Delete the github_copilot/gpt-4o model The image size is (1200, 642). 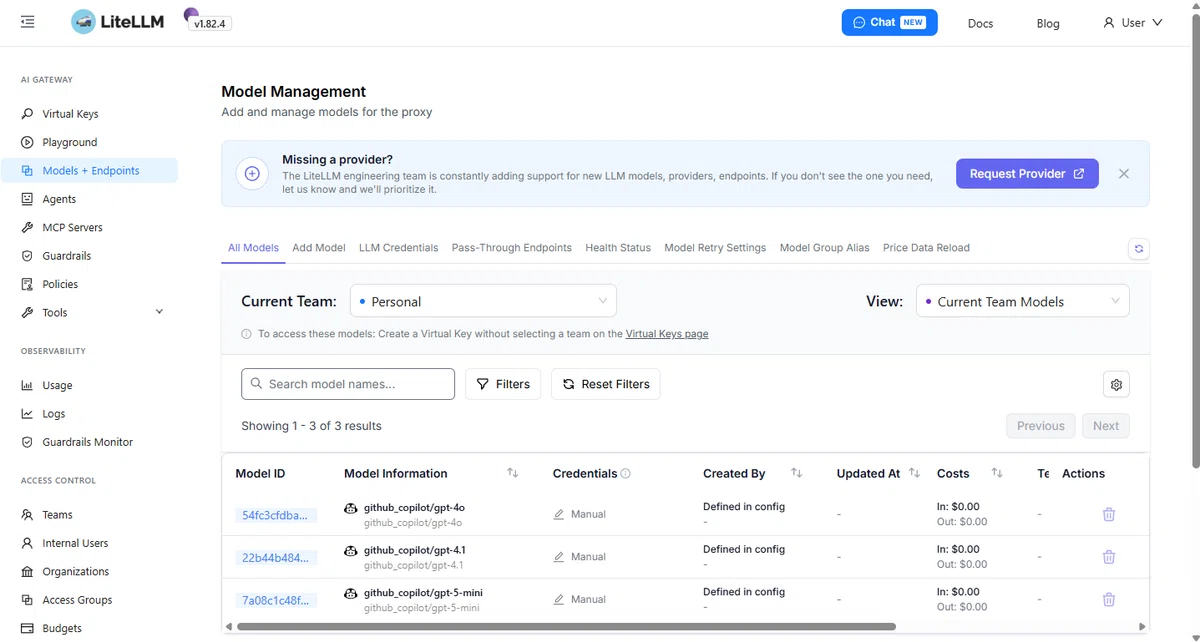point(1108,514)
